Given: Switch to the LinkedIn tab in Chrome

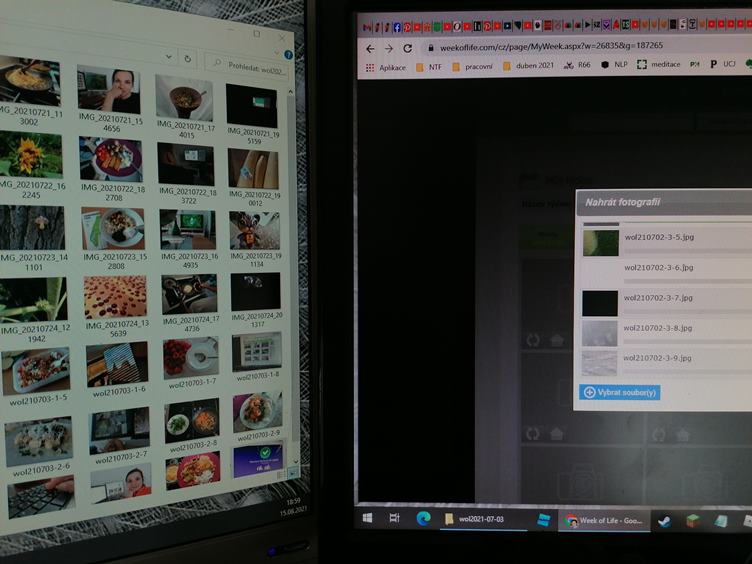Looking at the screenshot, I should [477, 26].
